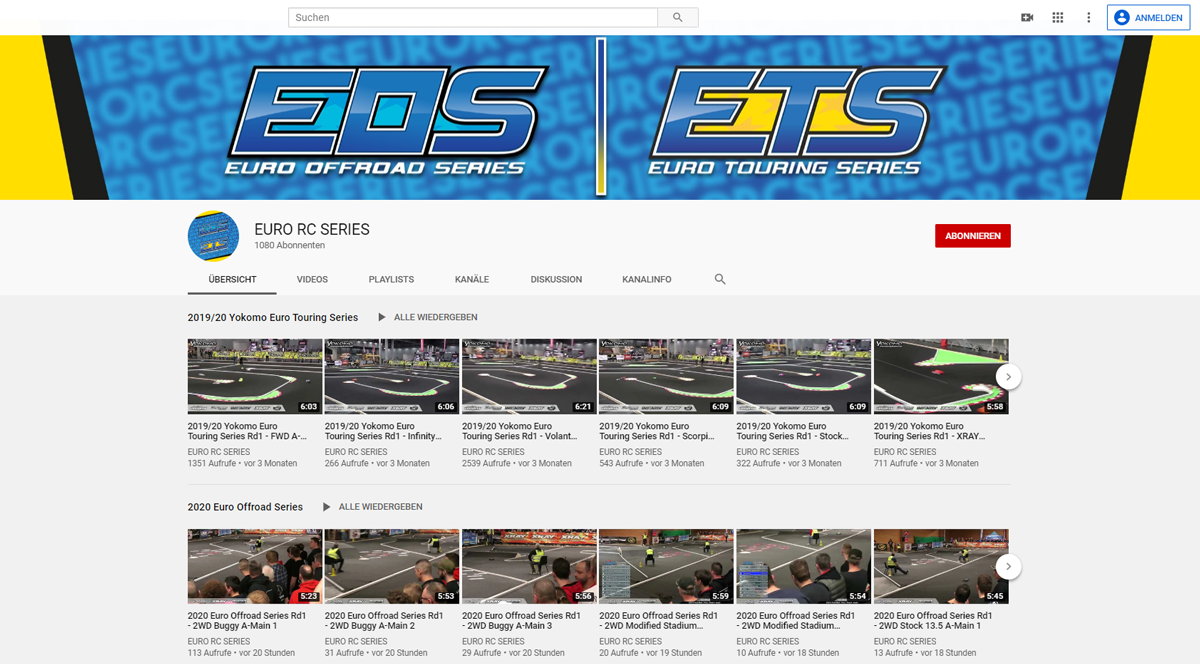Image resolution: width=1200 pixels, height=664 pixels.
Task: Open 2WD Buggy A-Main 1 thumbnail
Action: [x=255, y=566]
